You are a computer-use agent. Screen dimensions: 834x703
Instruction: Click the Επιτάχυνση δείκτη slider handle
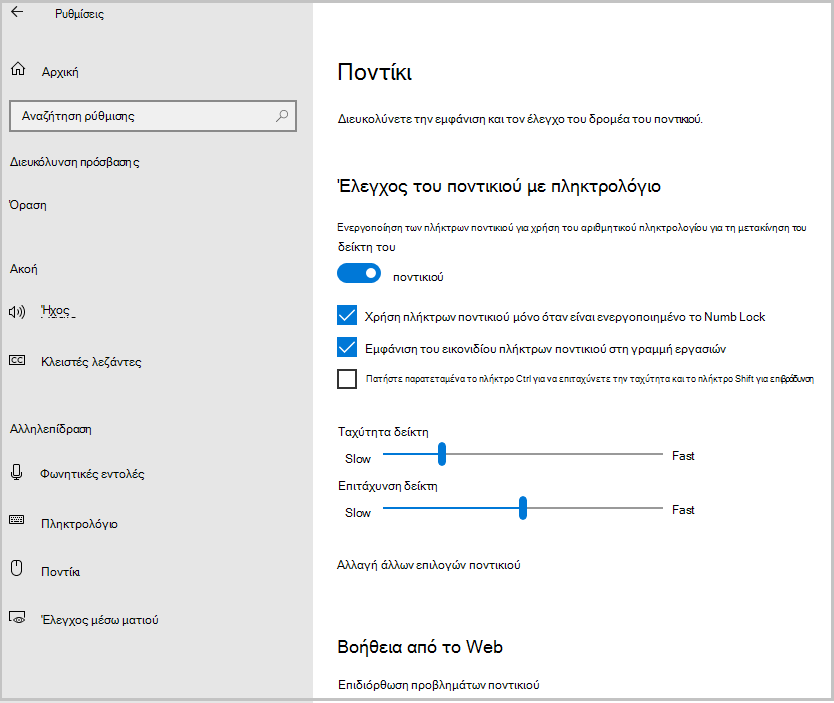523,508
